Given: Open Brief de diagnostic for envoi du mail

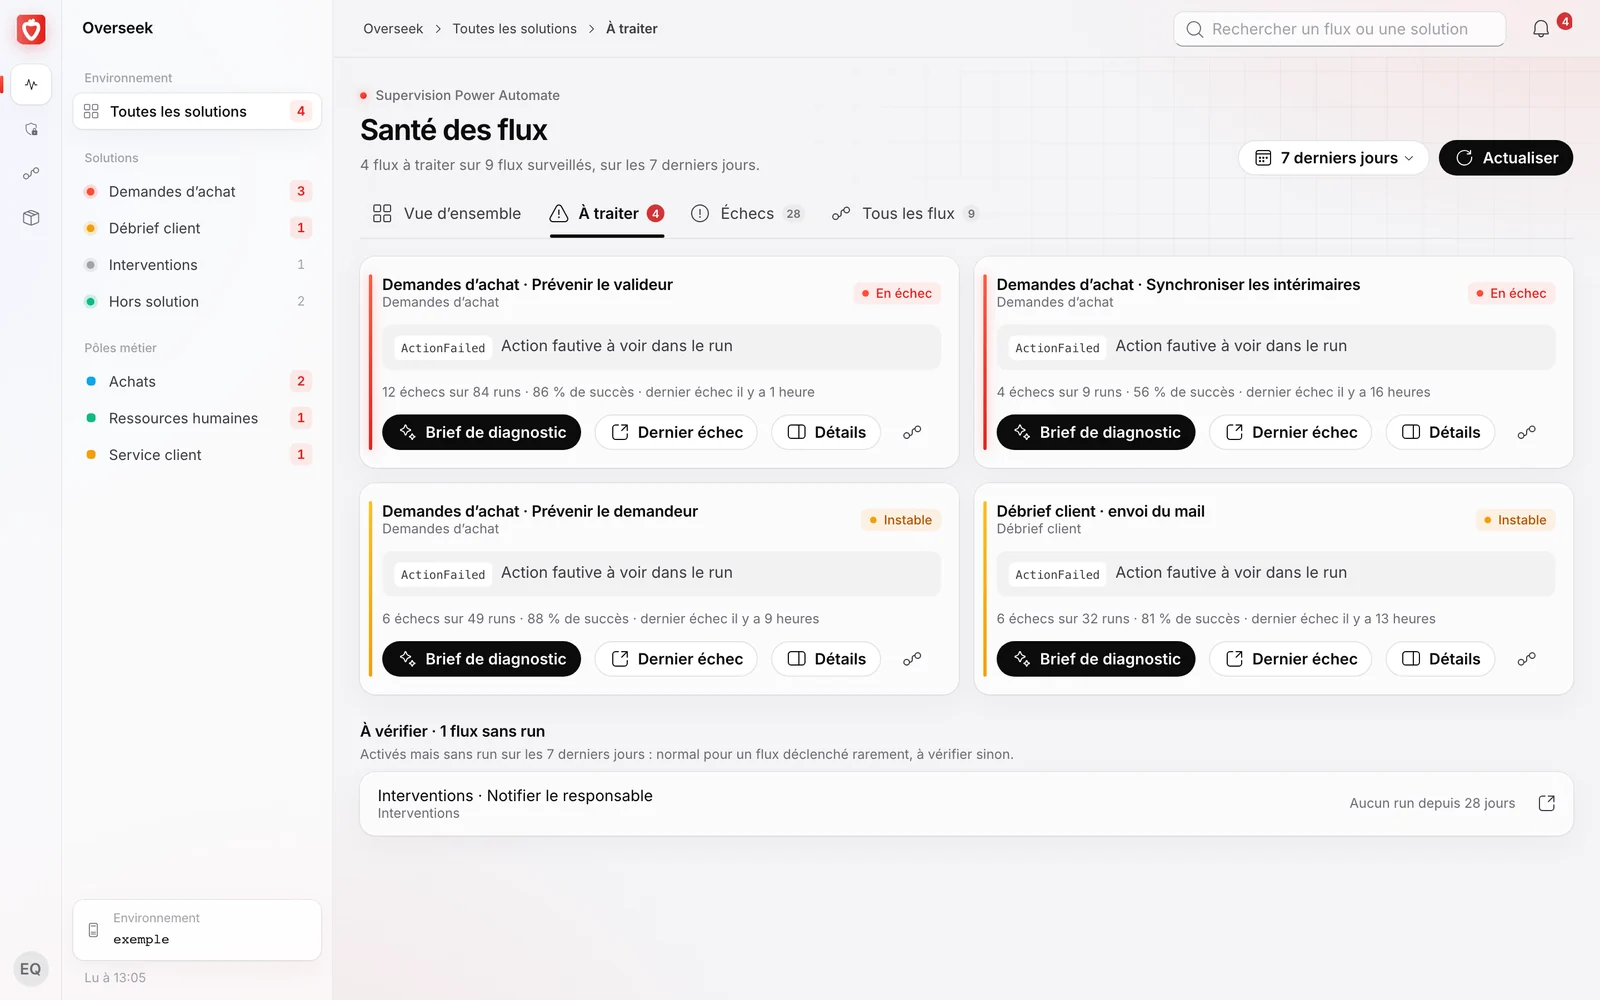Looking at the screenshot, I should click(1096, 659).
